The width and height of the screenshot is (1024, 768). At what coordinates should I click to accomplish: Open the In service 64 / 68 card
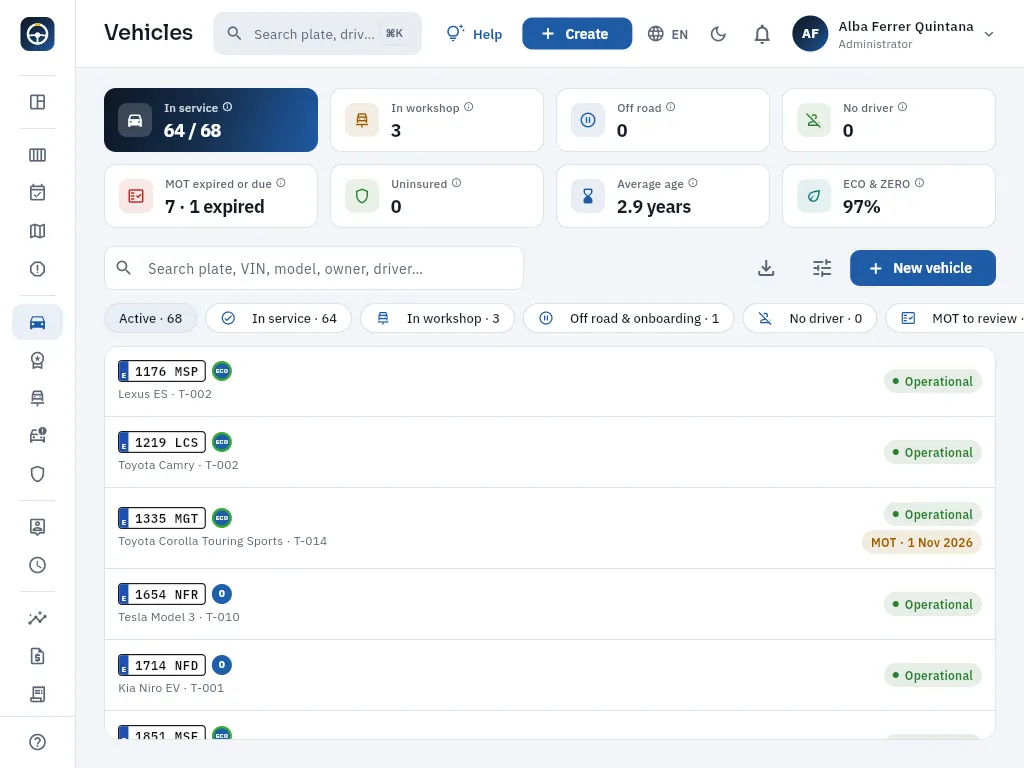(x=211, y=120)
